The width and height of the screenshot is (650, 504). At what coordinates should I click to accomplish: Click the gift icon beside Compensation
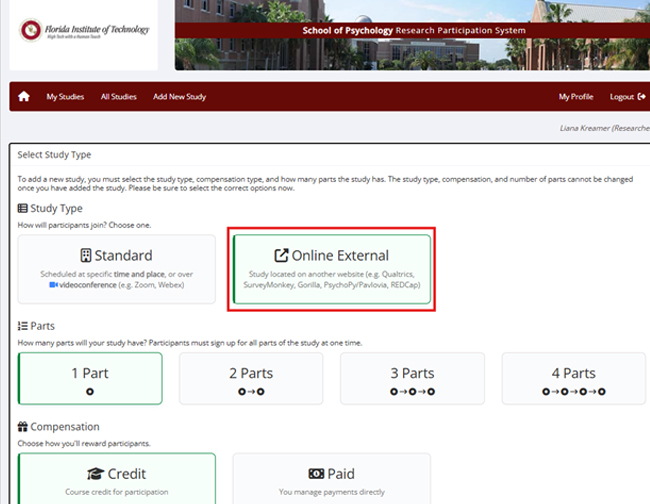[22, 426]
